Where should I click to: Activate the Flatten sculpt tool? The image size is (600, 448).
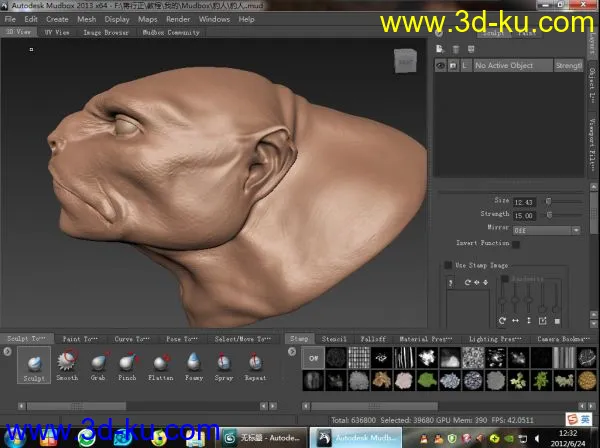click(159, 364)
